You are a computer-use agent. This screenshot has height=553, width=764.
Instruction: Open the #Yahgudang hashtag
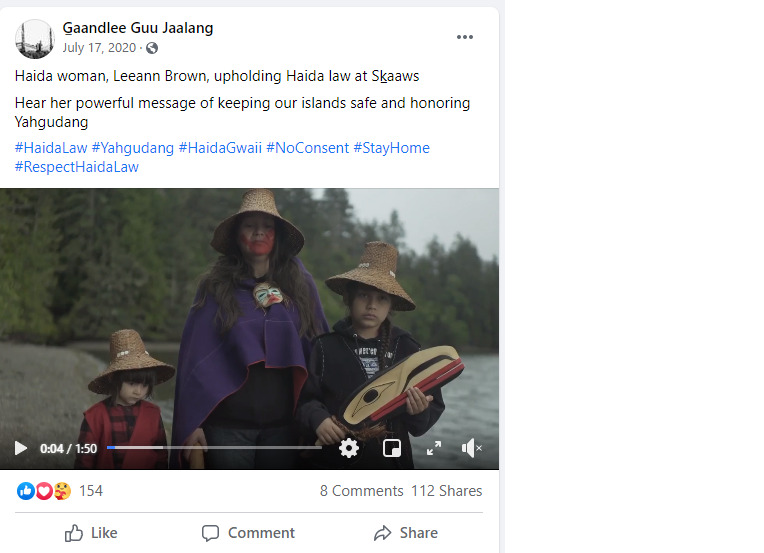tap(132, 148)
